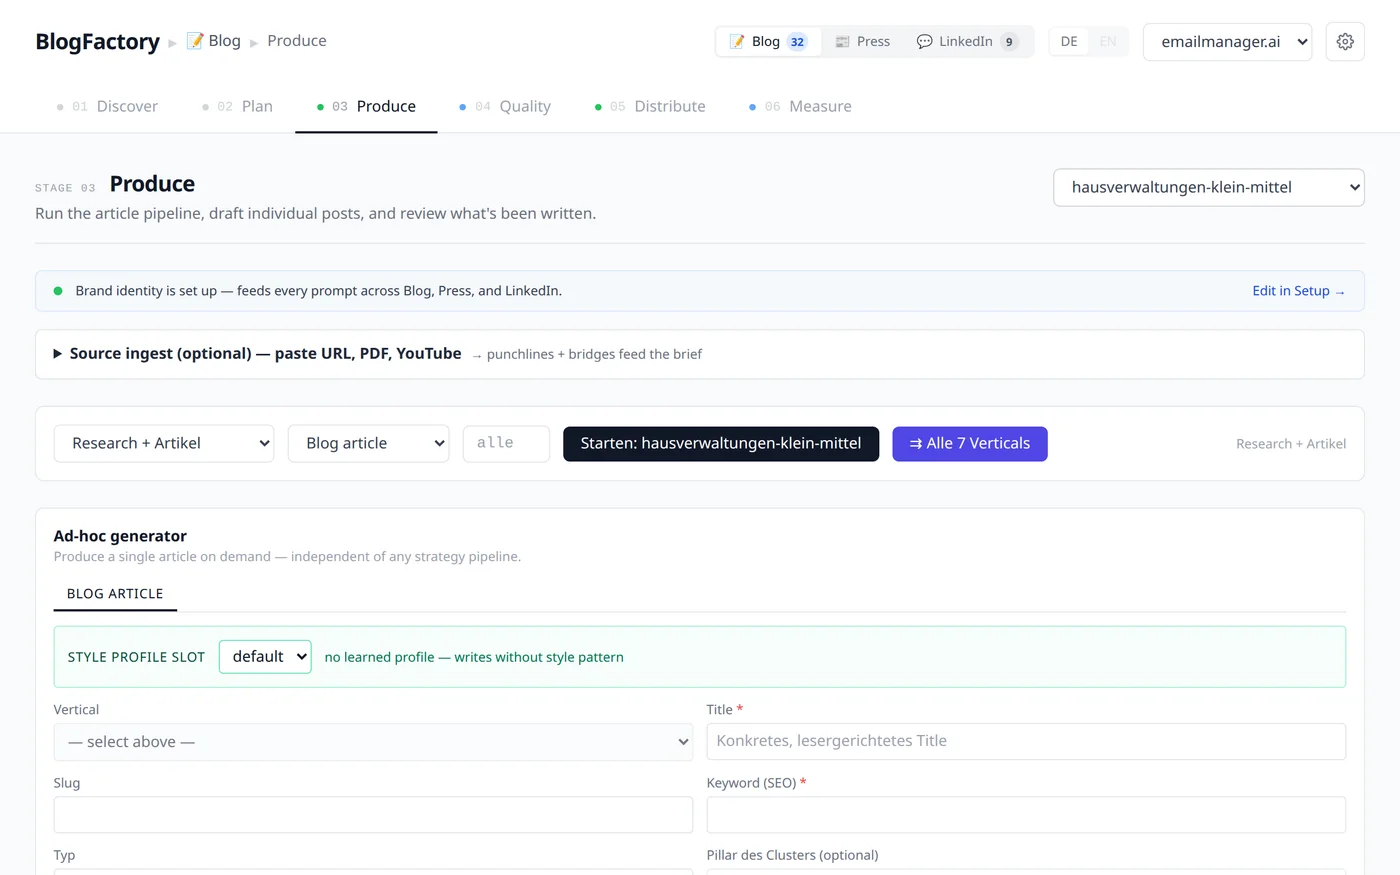Viewport: 1400px width, 875px height.
Task: Click the Alle 7 Verticals button
Action: (x=970, y=444)
